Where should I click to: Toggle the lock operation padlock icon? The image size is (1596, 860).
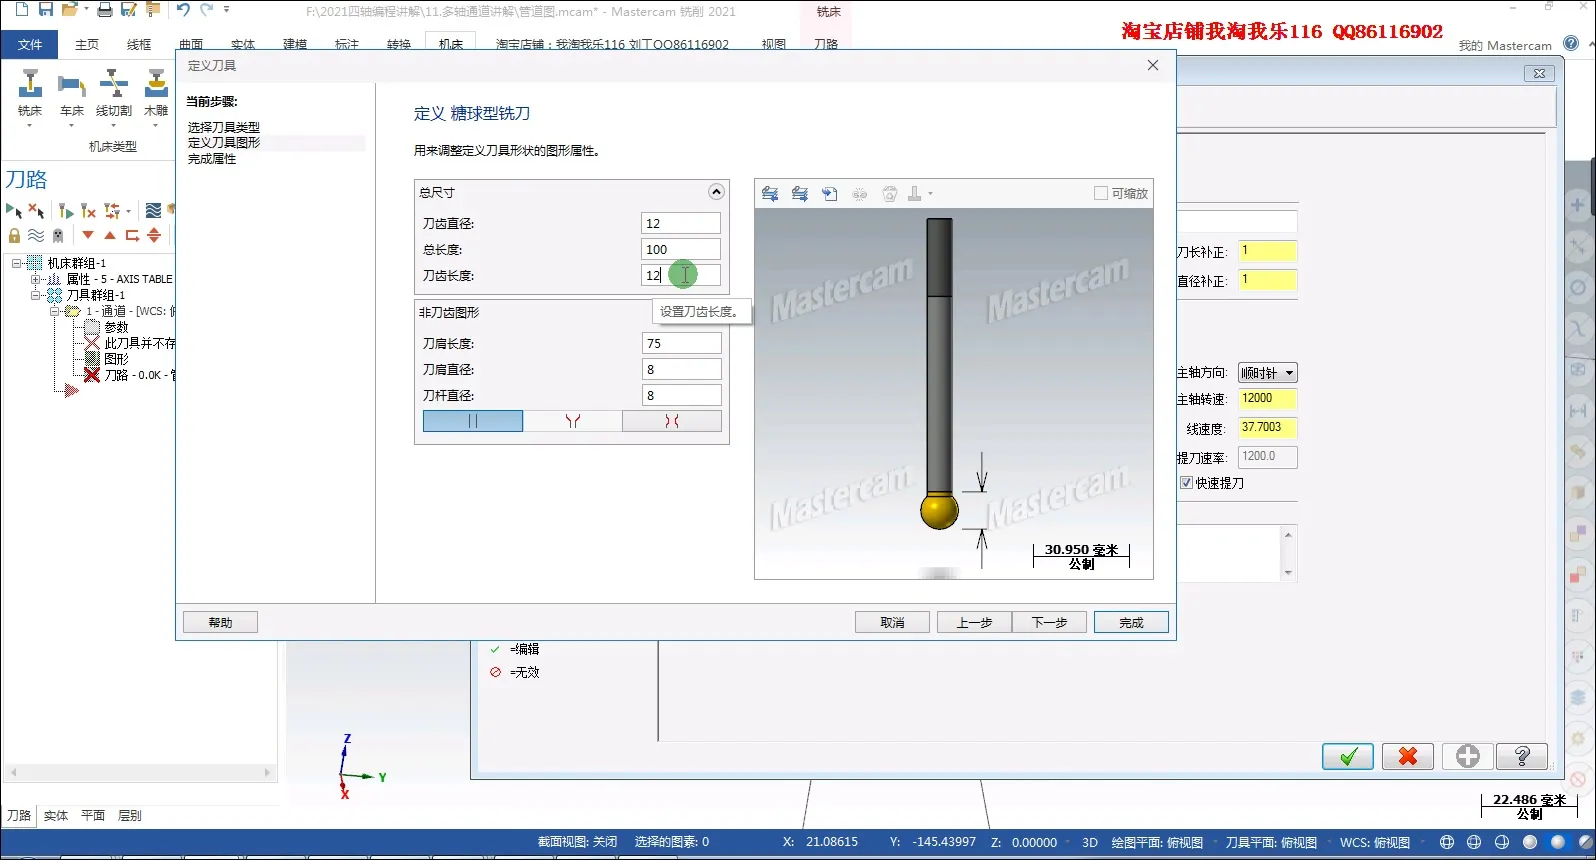(x=14, y=236)
